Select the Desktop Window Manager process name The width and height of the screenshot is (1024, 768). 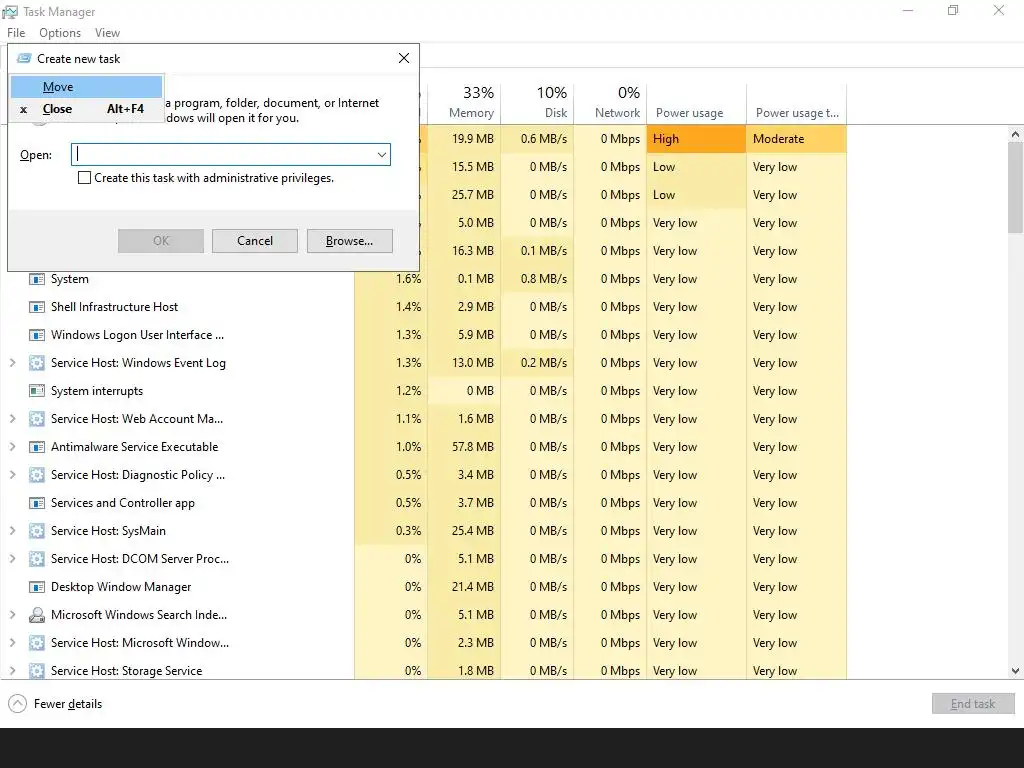pos(121,587)
